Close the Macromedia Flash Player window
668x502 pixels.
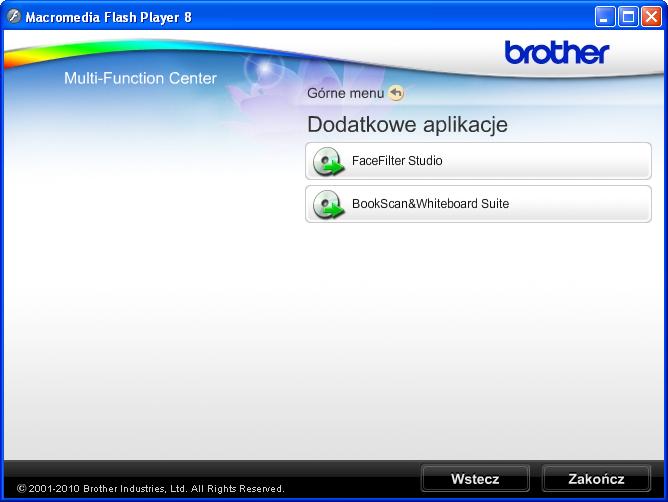(x=651, y=17)
